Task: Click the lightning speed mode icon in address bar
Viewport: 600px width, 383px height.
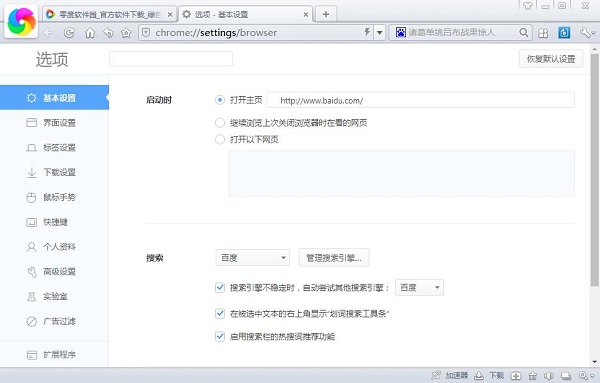Action: (x=367, y=32)
